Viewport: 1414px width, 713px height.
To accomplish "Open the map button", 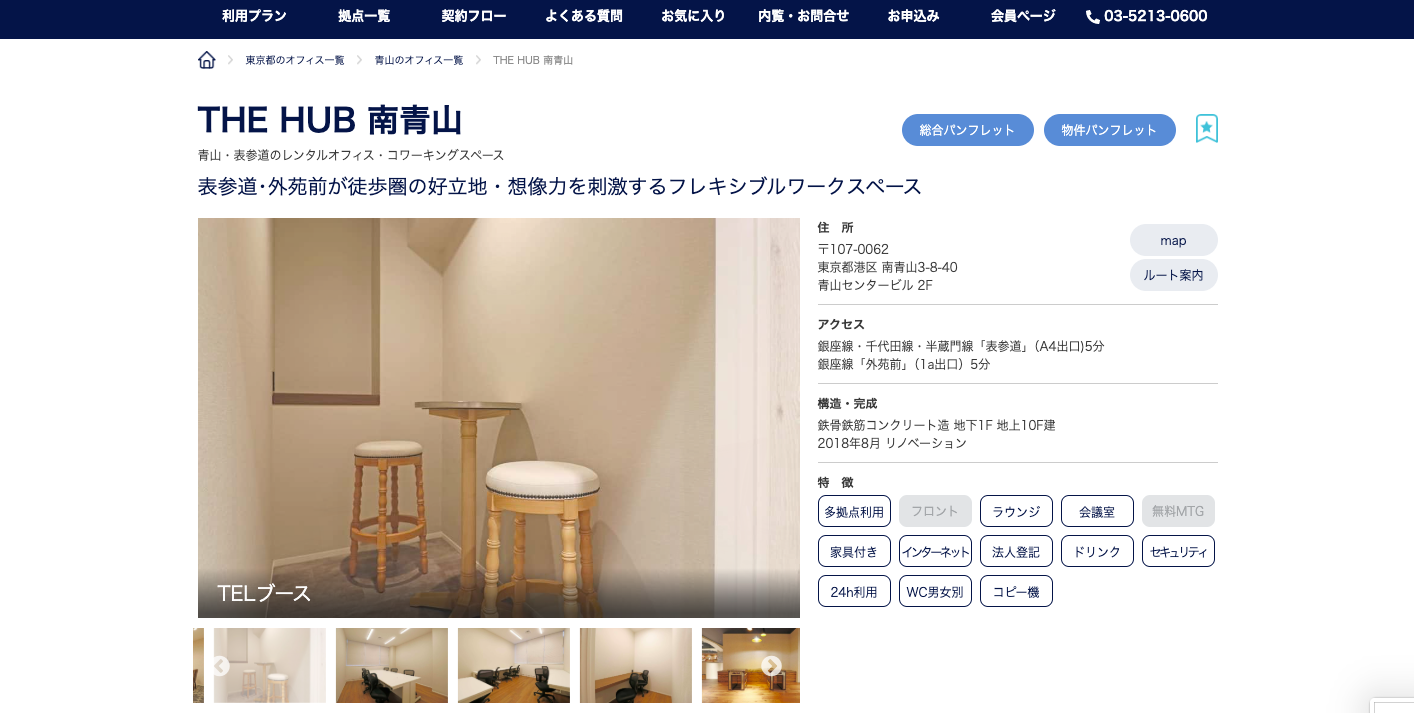I will pos(1174,240).
